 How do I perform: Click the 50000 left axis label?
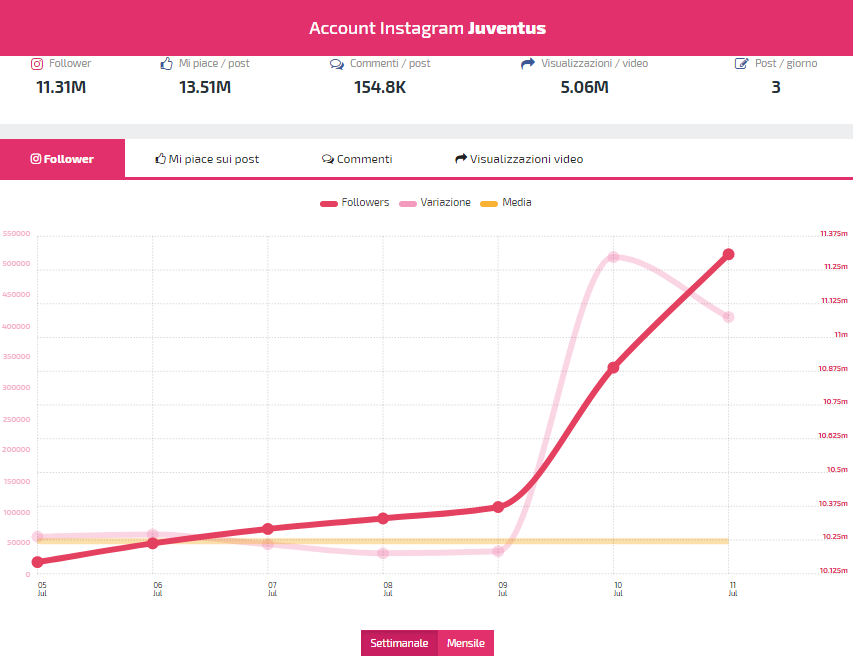coord(18,543)
